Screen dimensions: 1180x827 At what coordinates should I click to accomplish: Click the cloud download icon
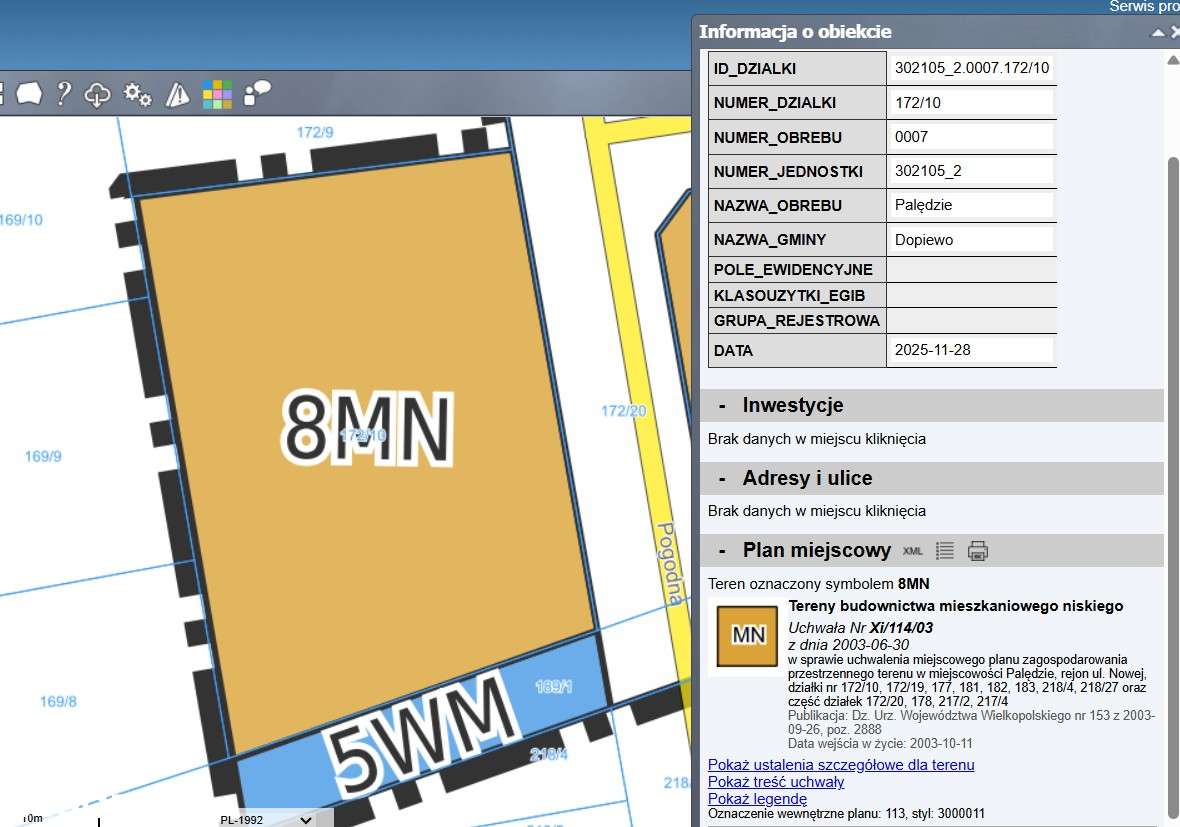(x=97, y=95)
